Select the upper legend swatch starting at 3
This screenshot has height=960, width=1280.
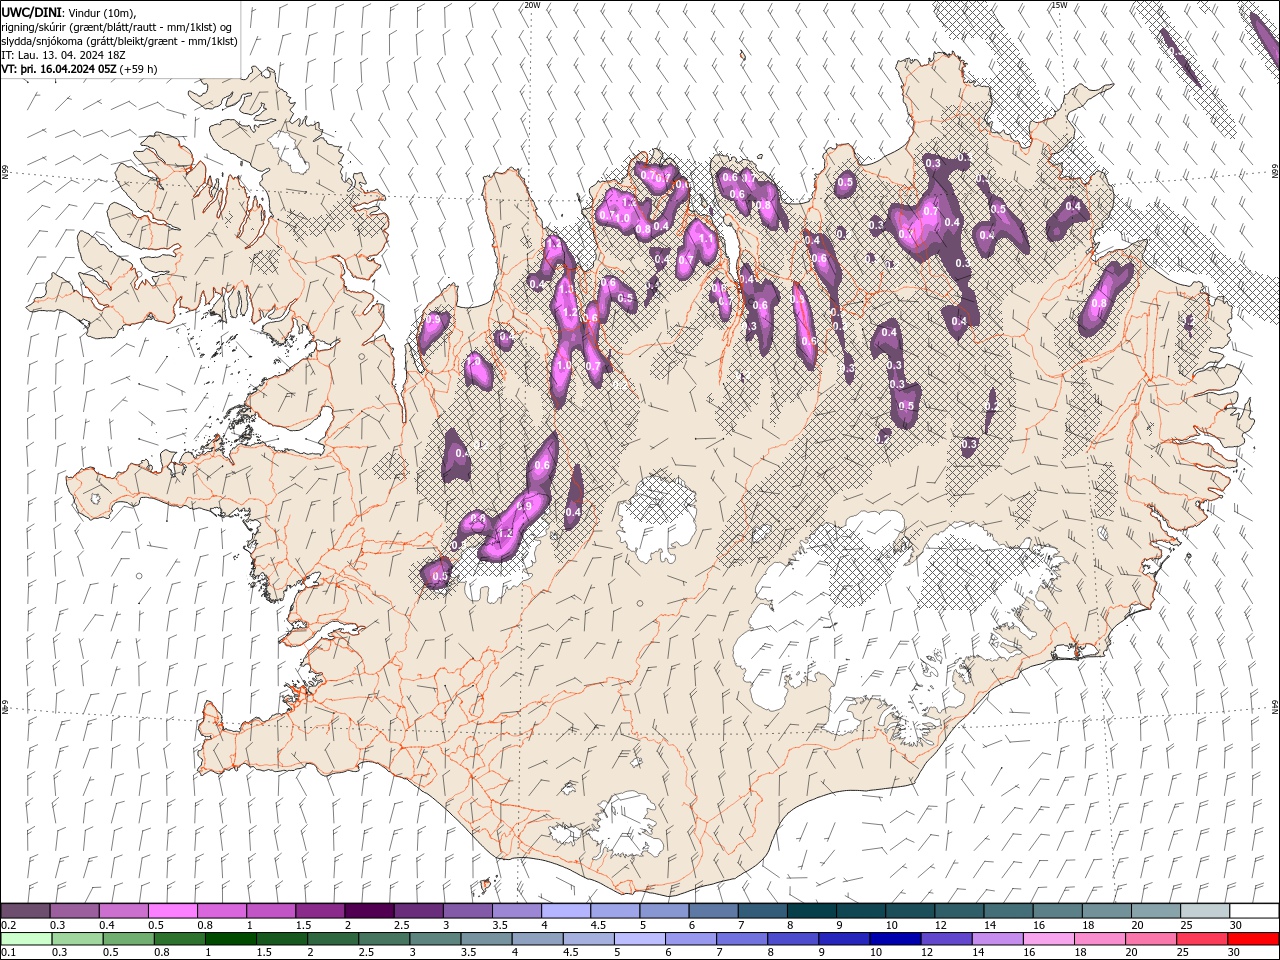click(468, 910)
